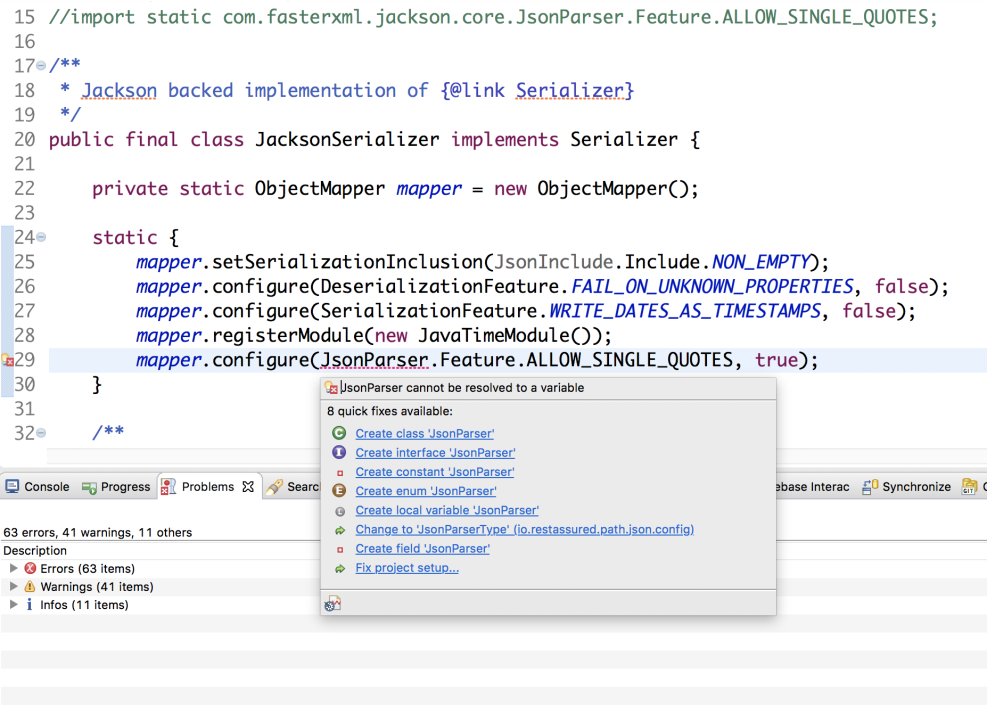Expand the Errors (63 items) tree node
987x723 pixels.
click(13, 569)
